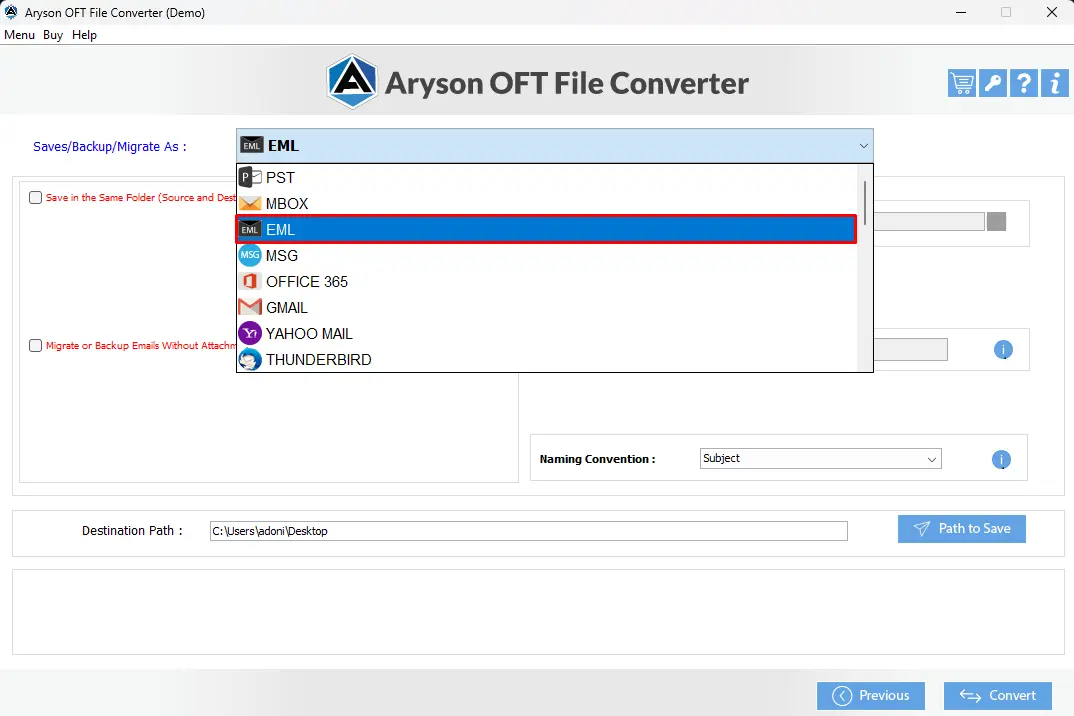This screenshot has height=716, width=1074.
Task: Select MSG from the format list
Action: click(547, 256)
